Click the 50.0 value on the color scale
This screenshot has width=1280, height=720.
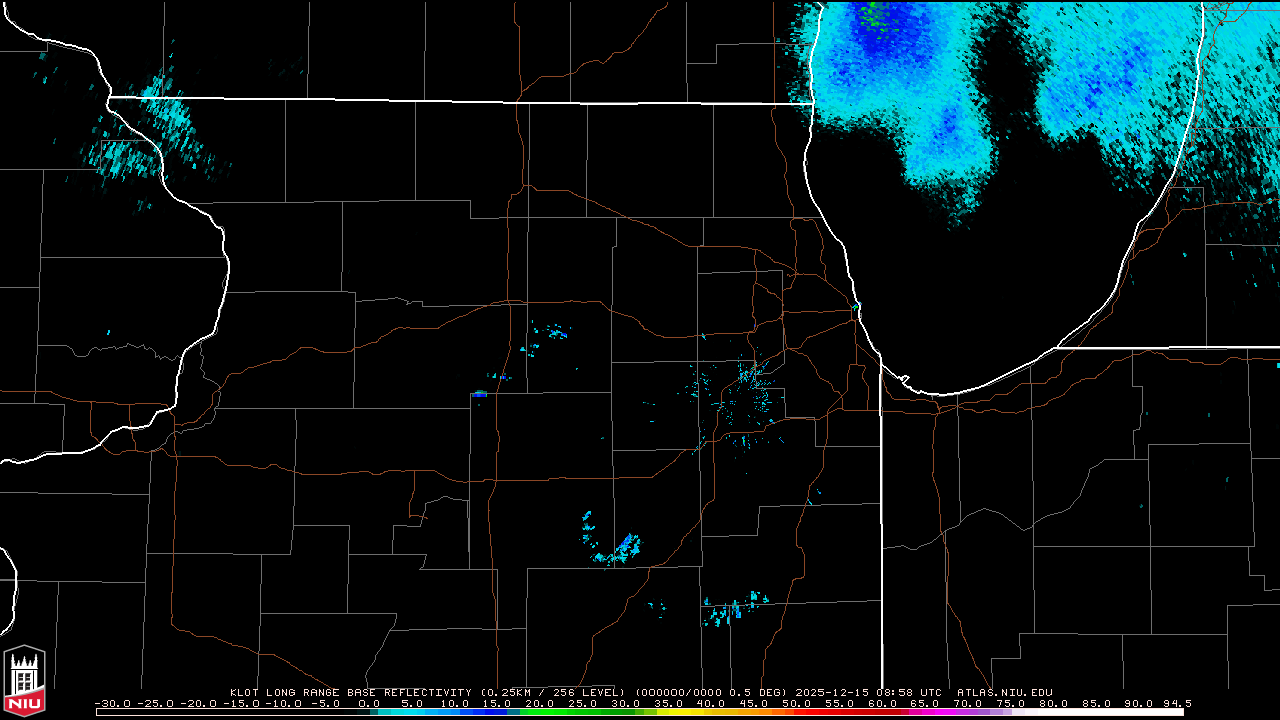(x=796, y=703)
